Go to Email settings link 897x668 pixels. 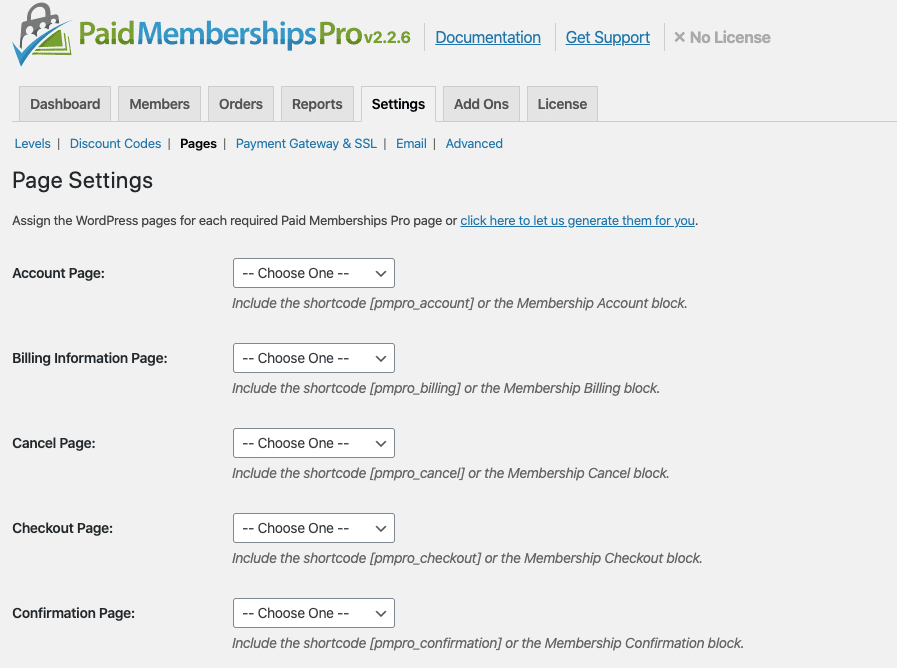pos(411,144)
